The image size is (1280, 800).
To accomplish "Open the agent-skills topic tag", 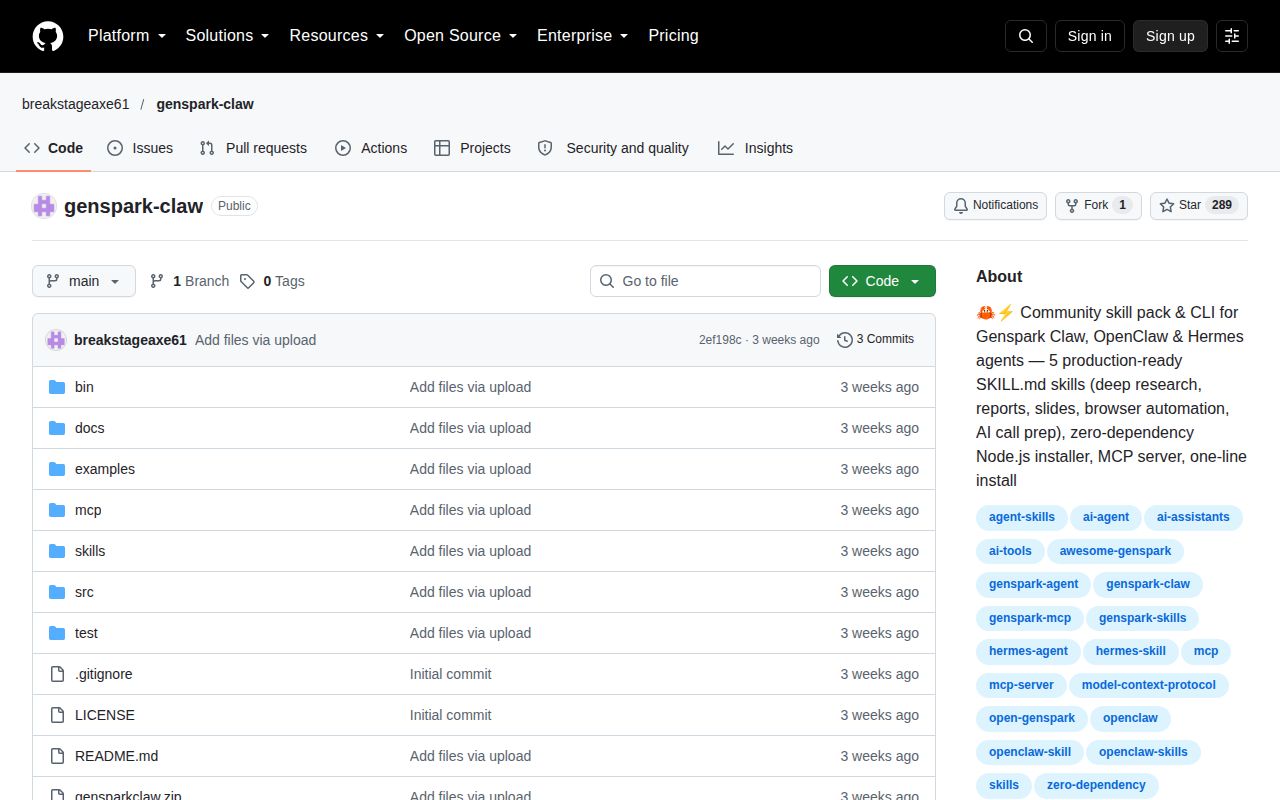I will 1022,517.
